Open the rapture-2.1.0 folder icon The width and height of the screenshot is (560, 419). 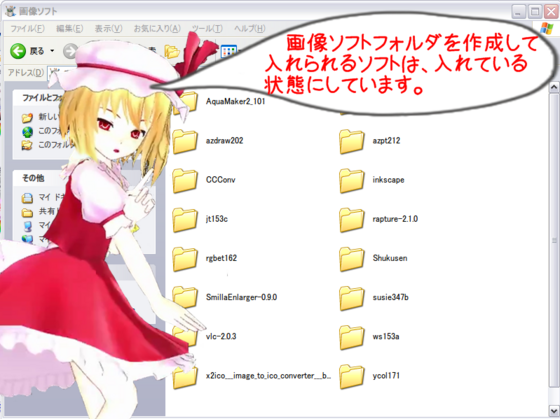point(352,220)
